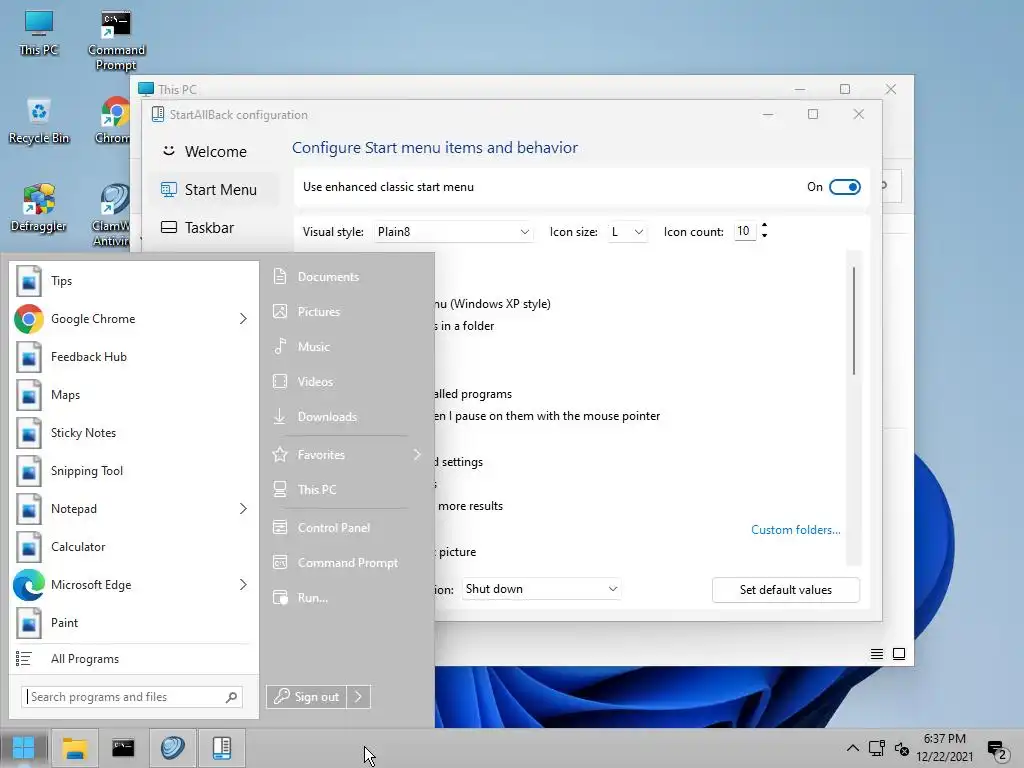
Task: Switch This PC window to details view
Action: point(877,654)
